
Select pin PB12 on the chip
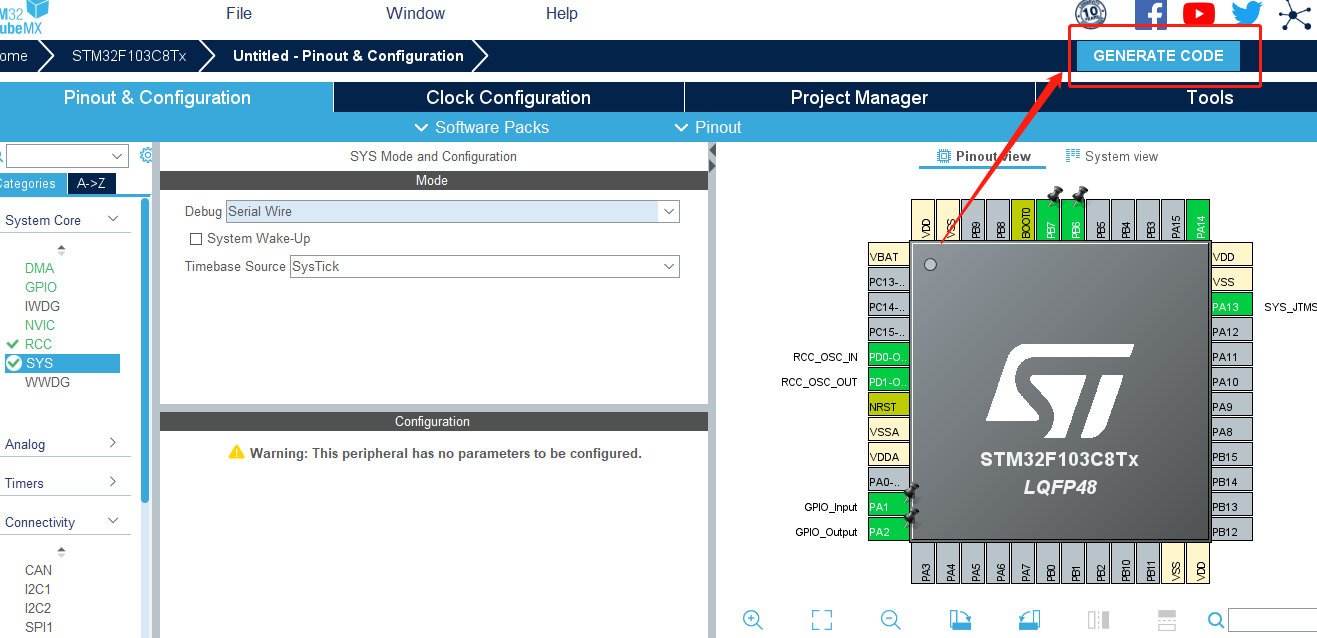[x=1231, y=532]
